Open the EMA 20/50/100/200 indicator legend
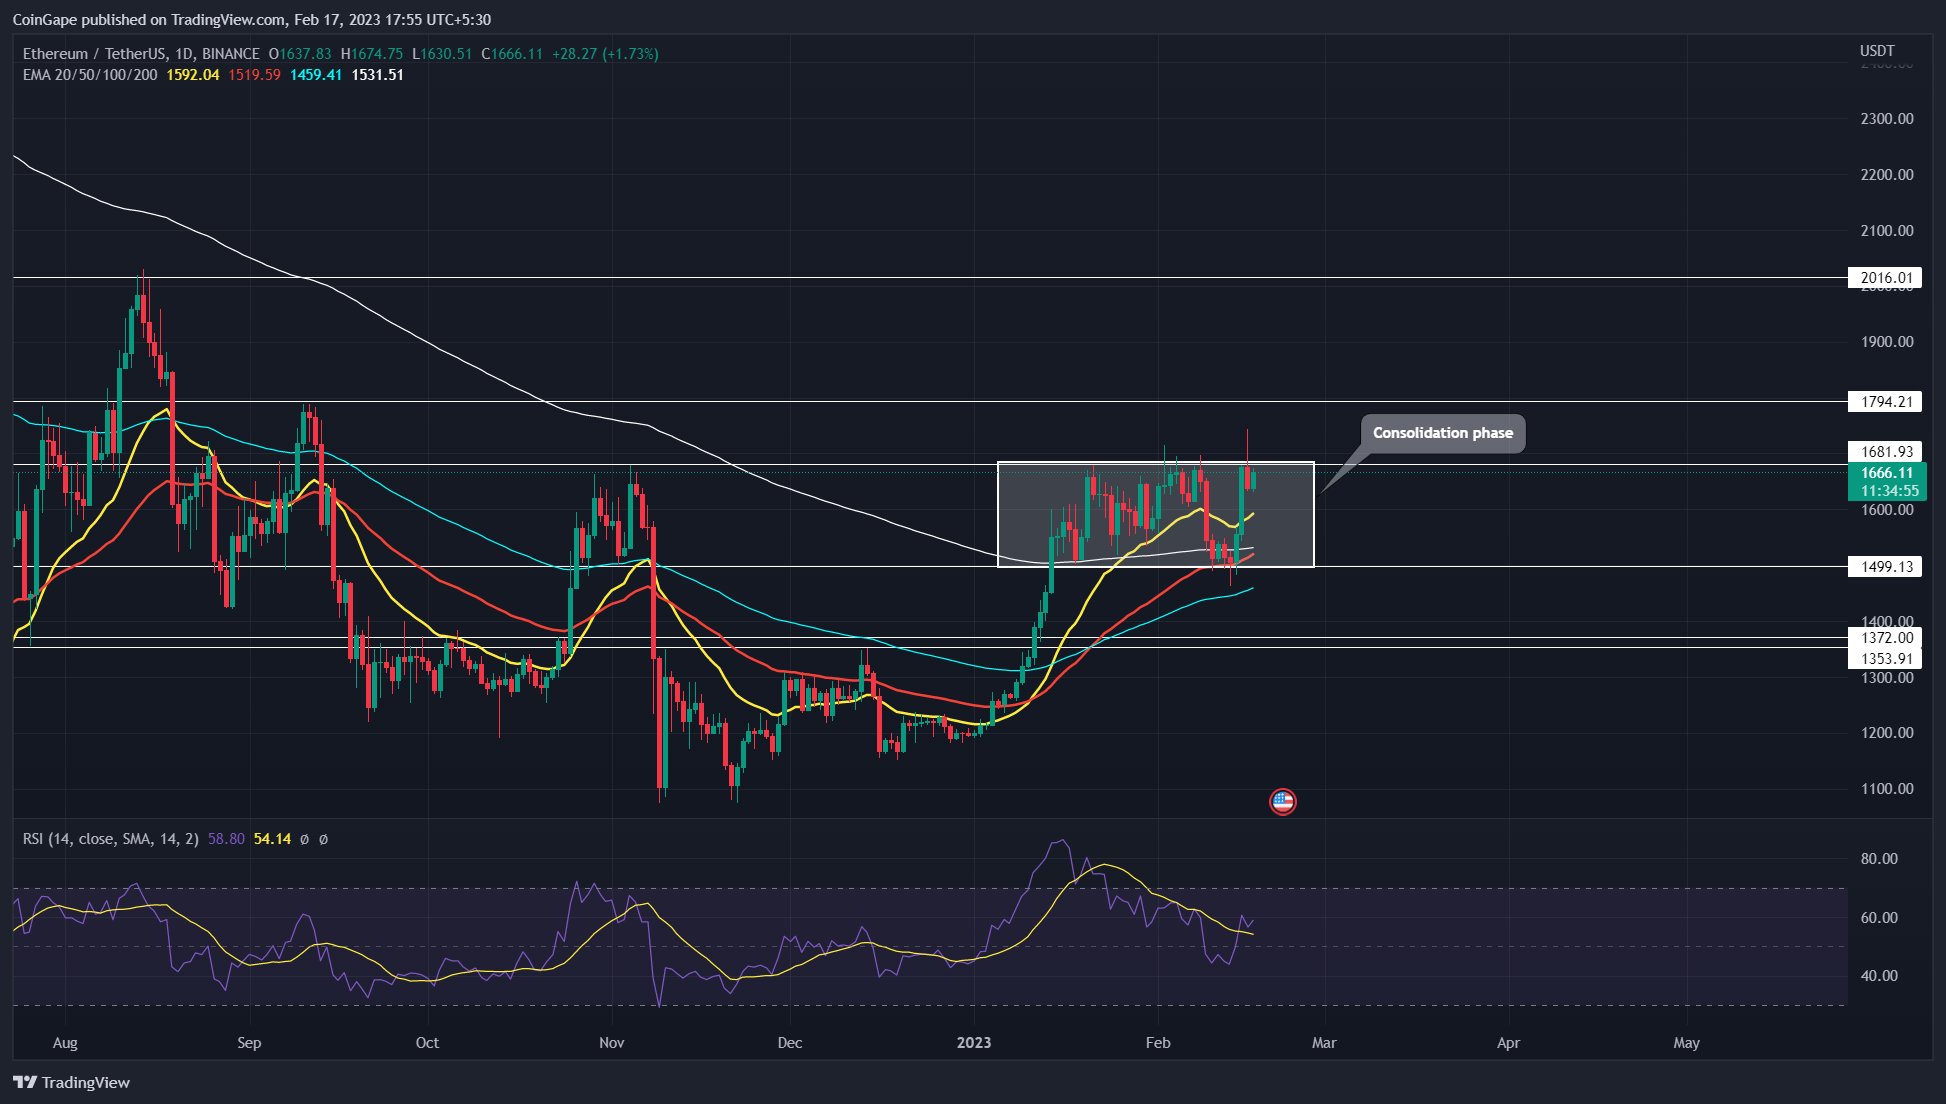This screenshot has height=1104, width=1946. (90, 75)
